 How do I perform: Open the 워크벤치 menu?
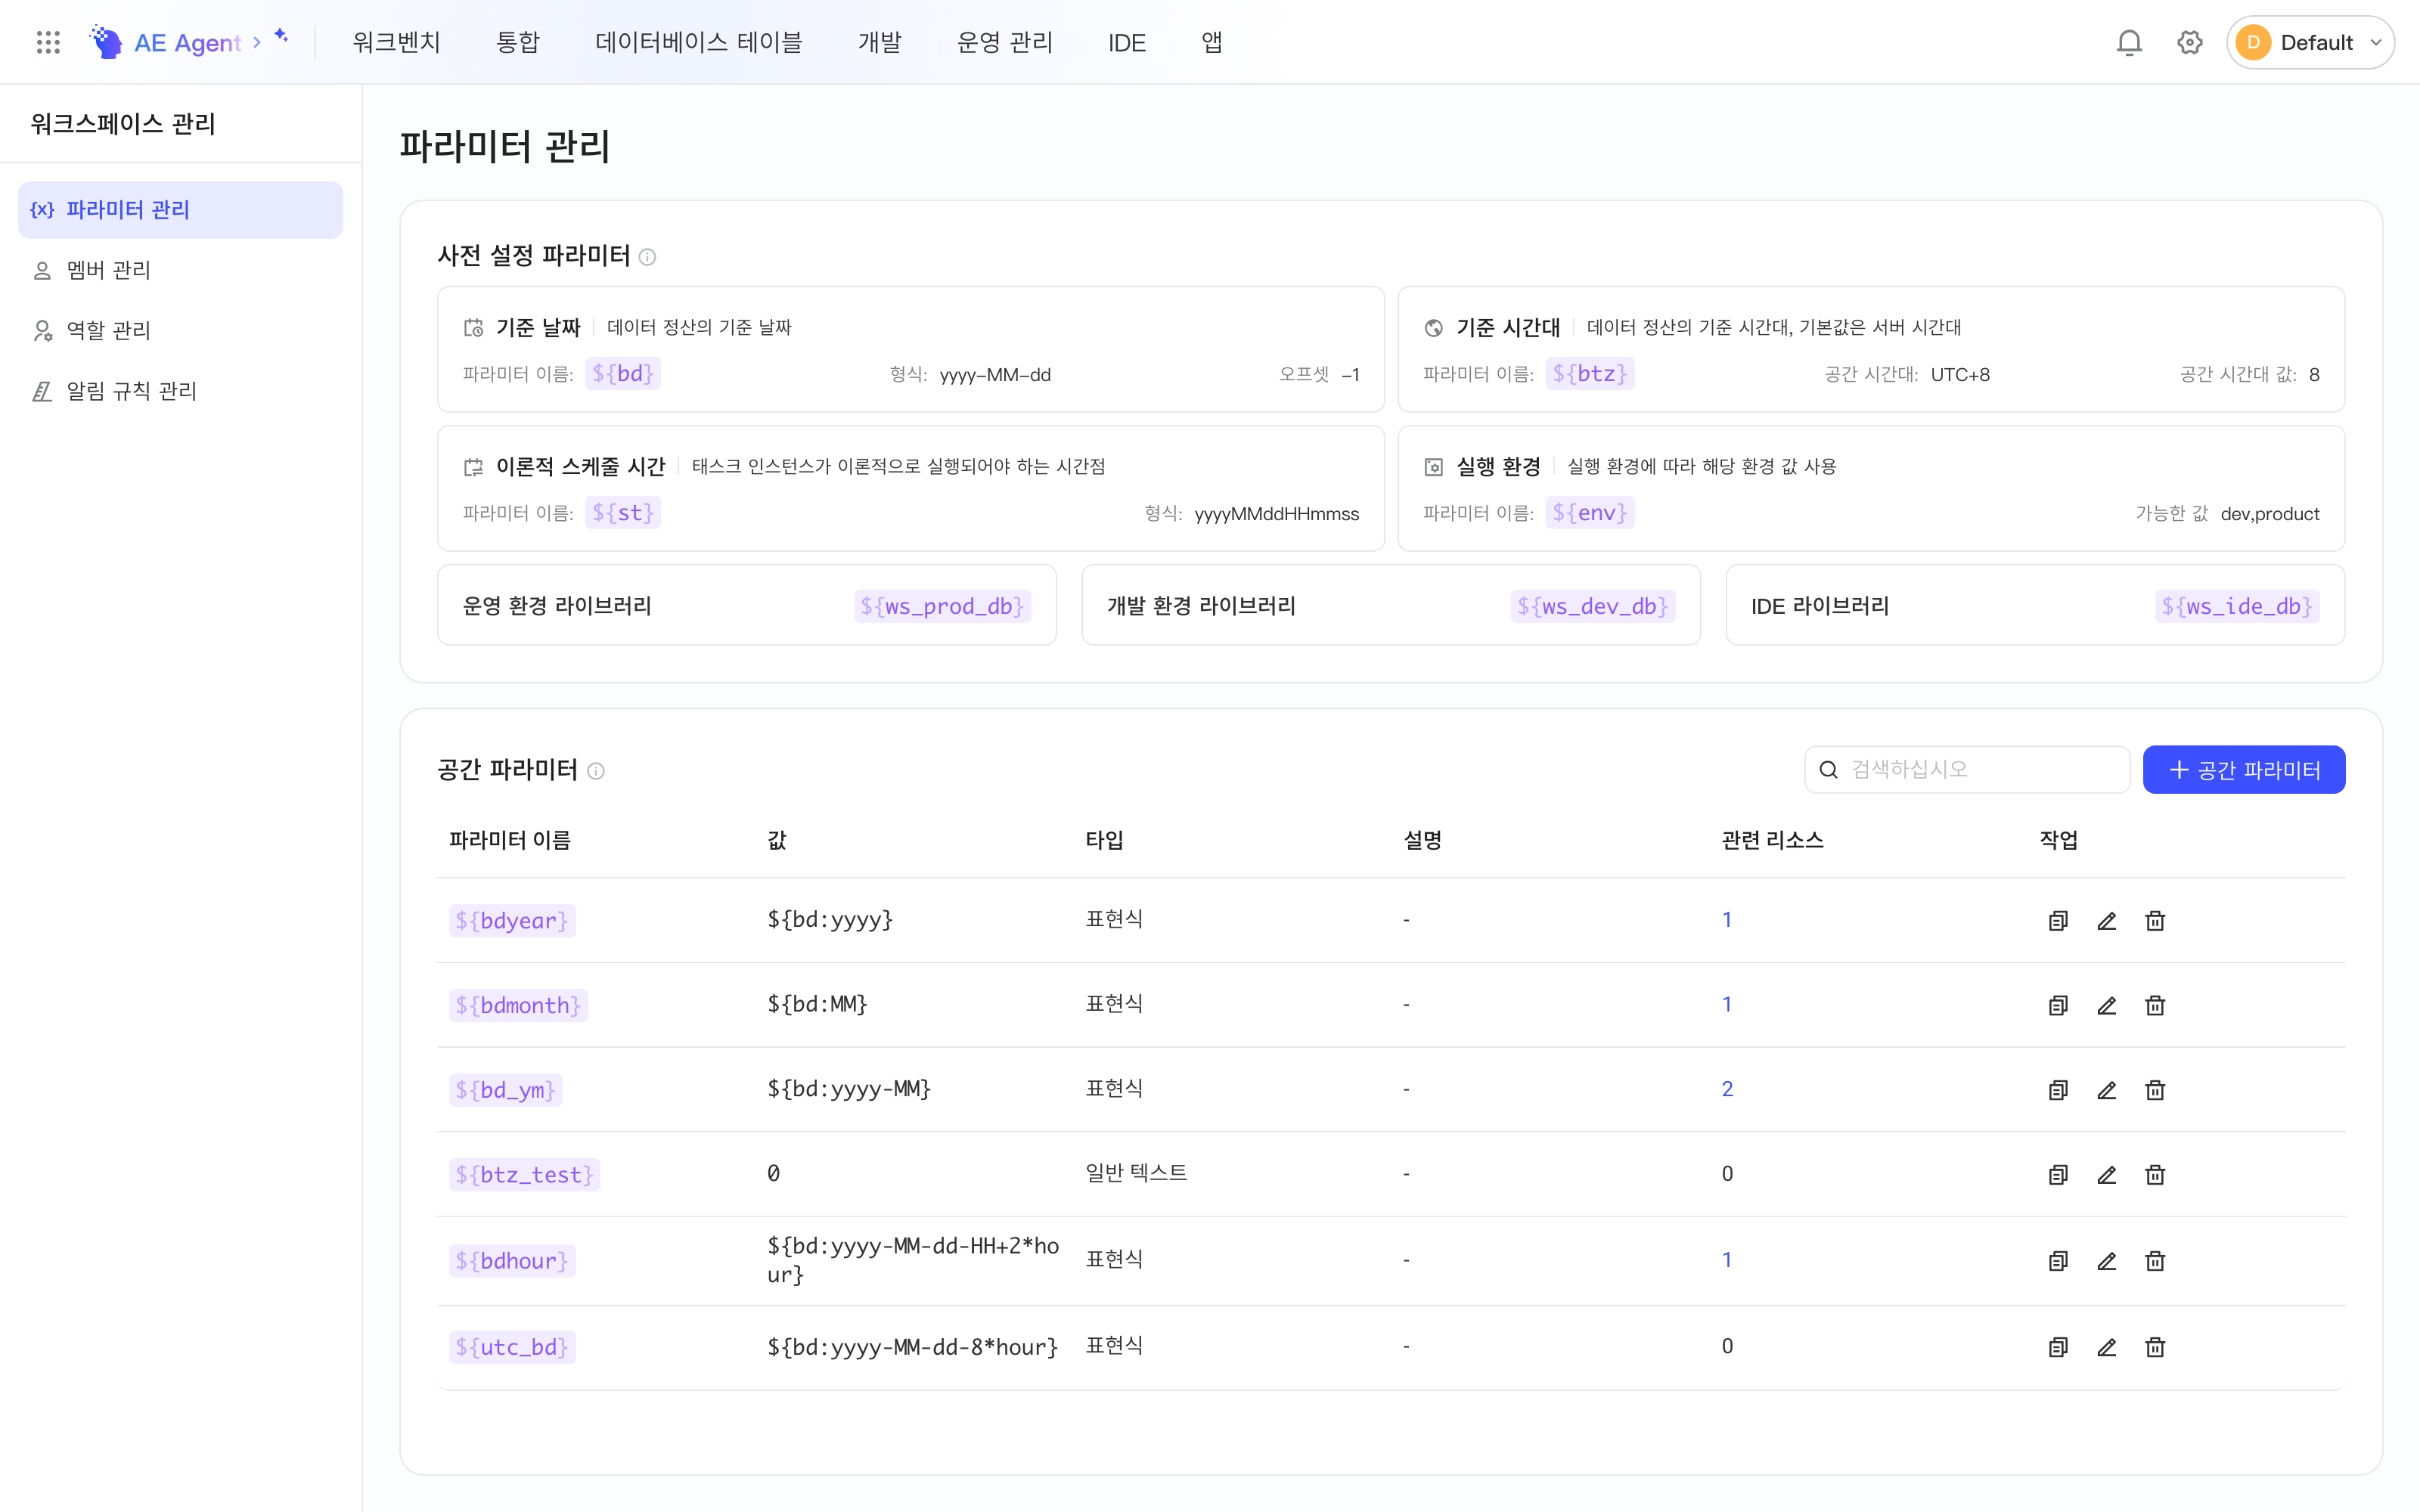[396, 42]
